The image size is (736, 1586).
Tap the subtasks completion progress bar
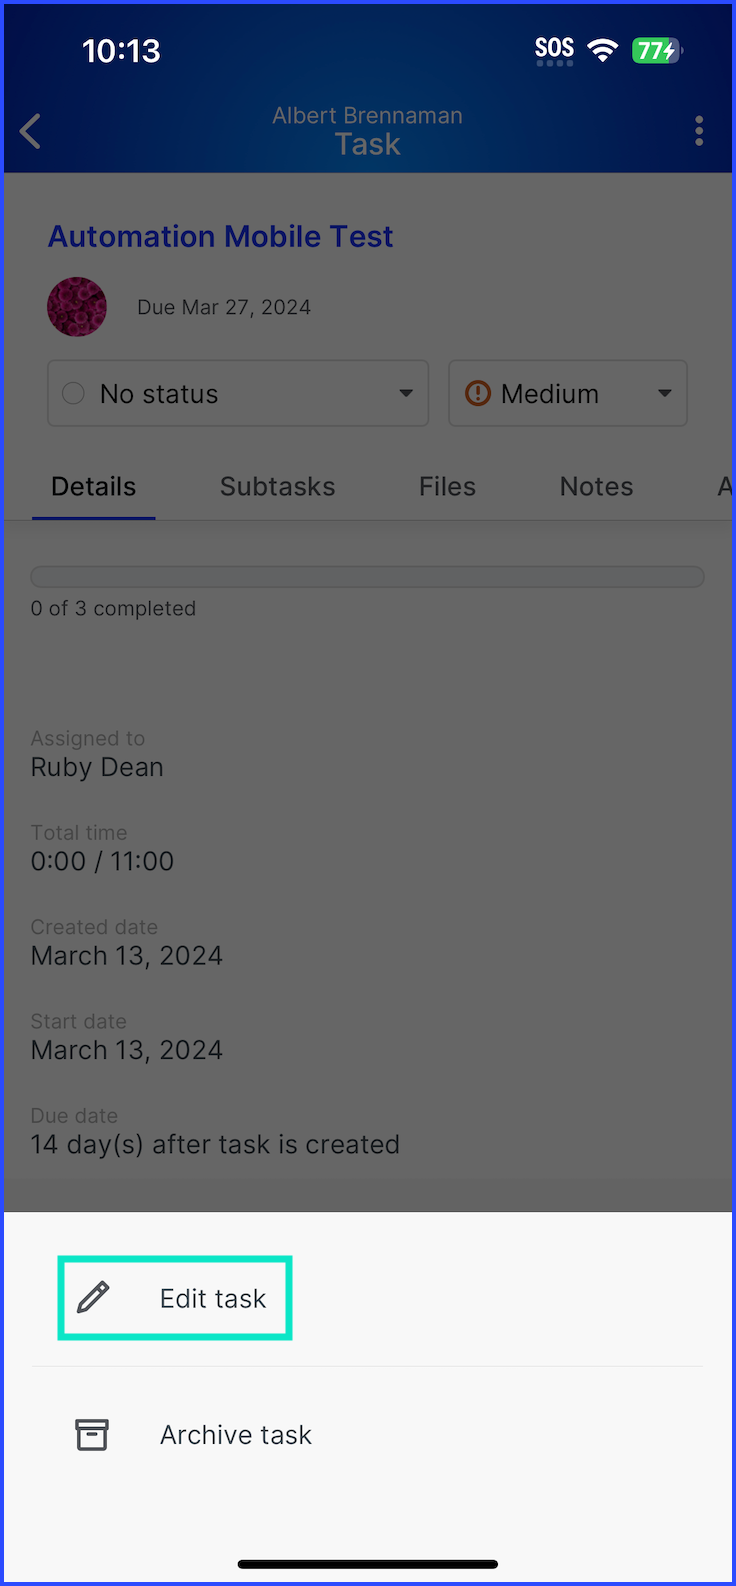pyautogui.click(x=367, y=577)
